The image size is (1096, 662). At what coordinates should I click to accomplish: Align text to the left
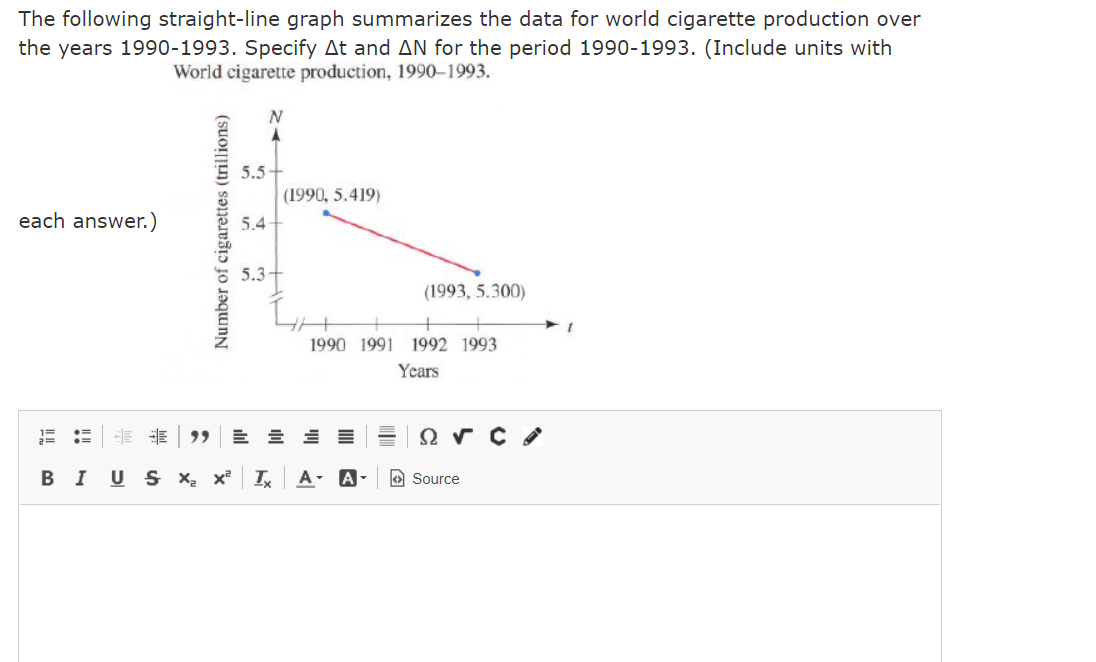240,438
